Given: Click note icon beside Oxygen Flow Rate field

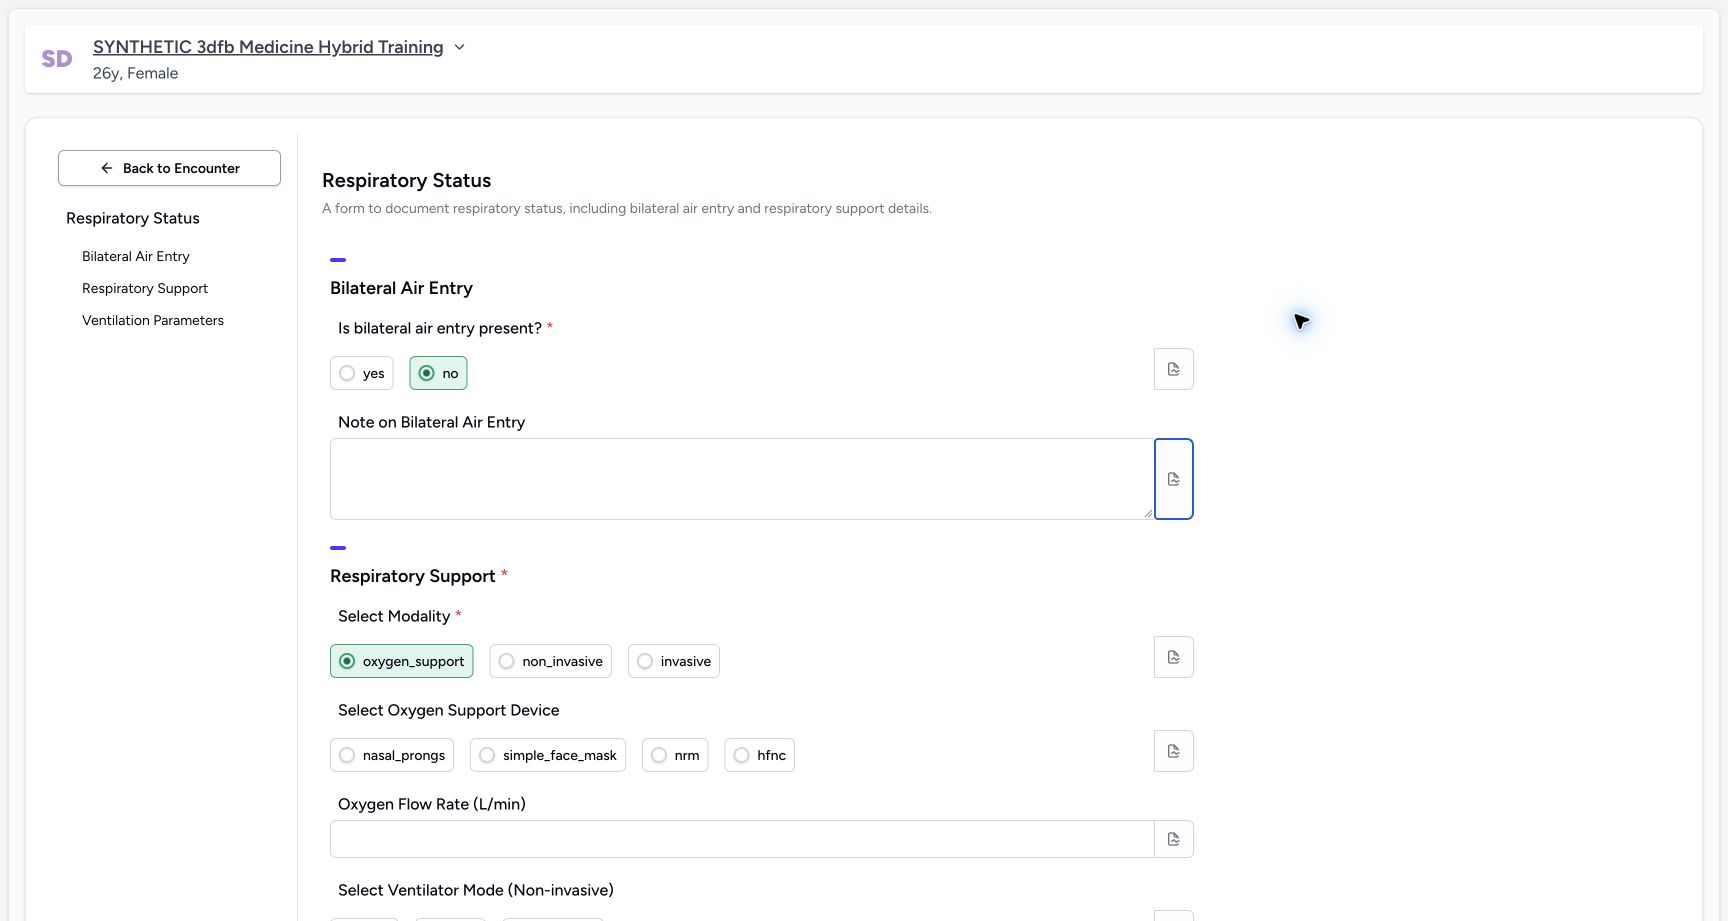Looking at the screenshot, I should pos(1173,839).
